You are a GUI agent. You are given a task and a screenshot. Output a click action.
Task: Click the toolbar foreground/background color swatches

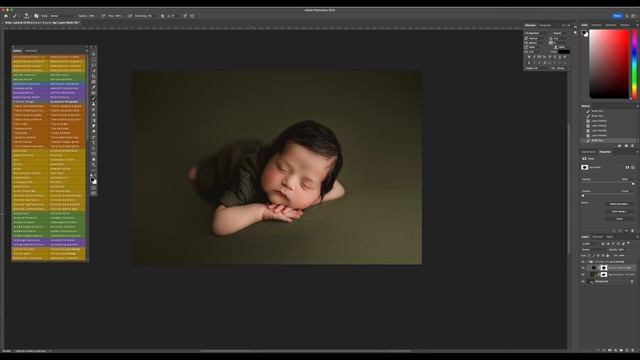[93, 180]
